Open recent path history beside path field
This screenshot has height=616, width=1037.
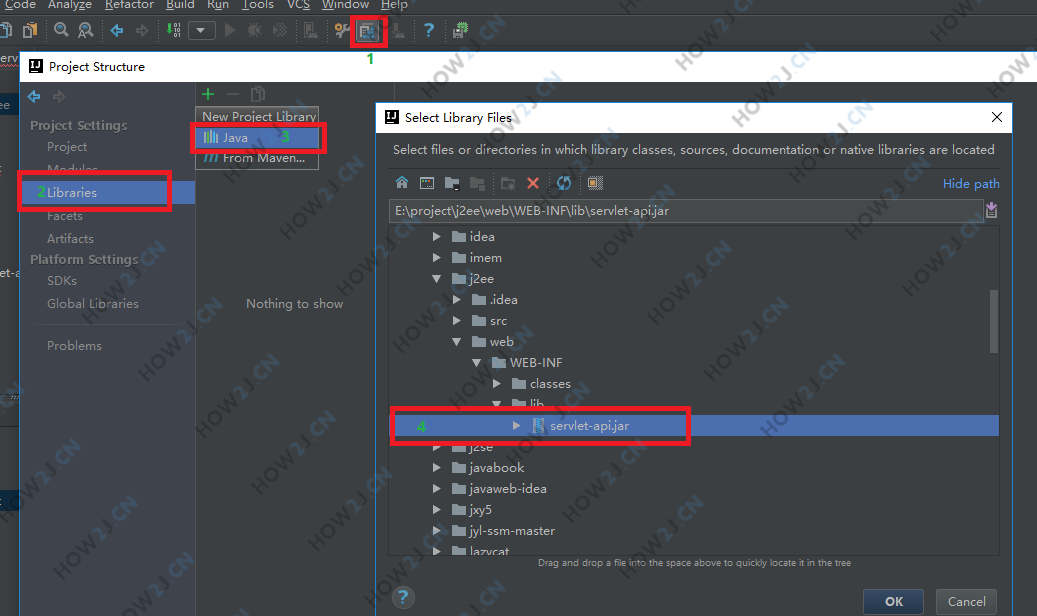coord(991,210)
